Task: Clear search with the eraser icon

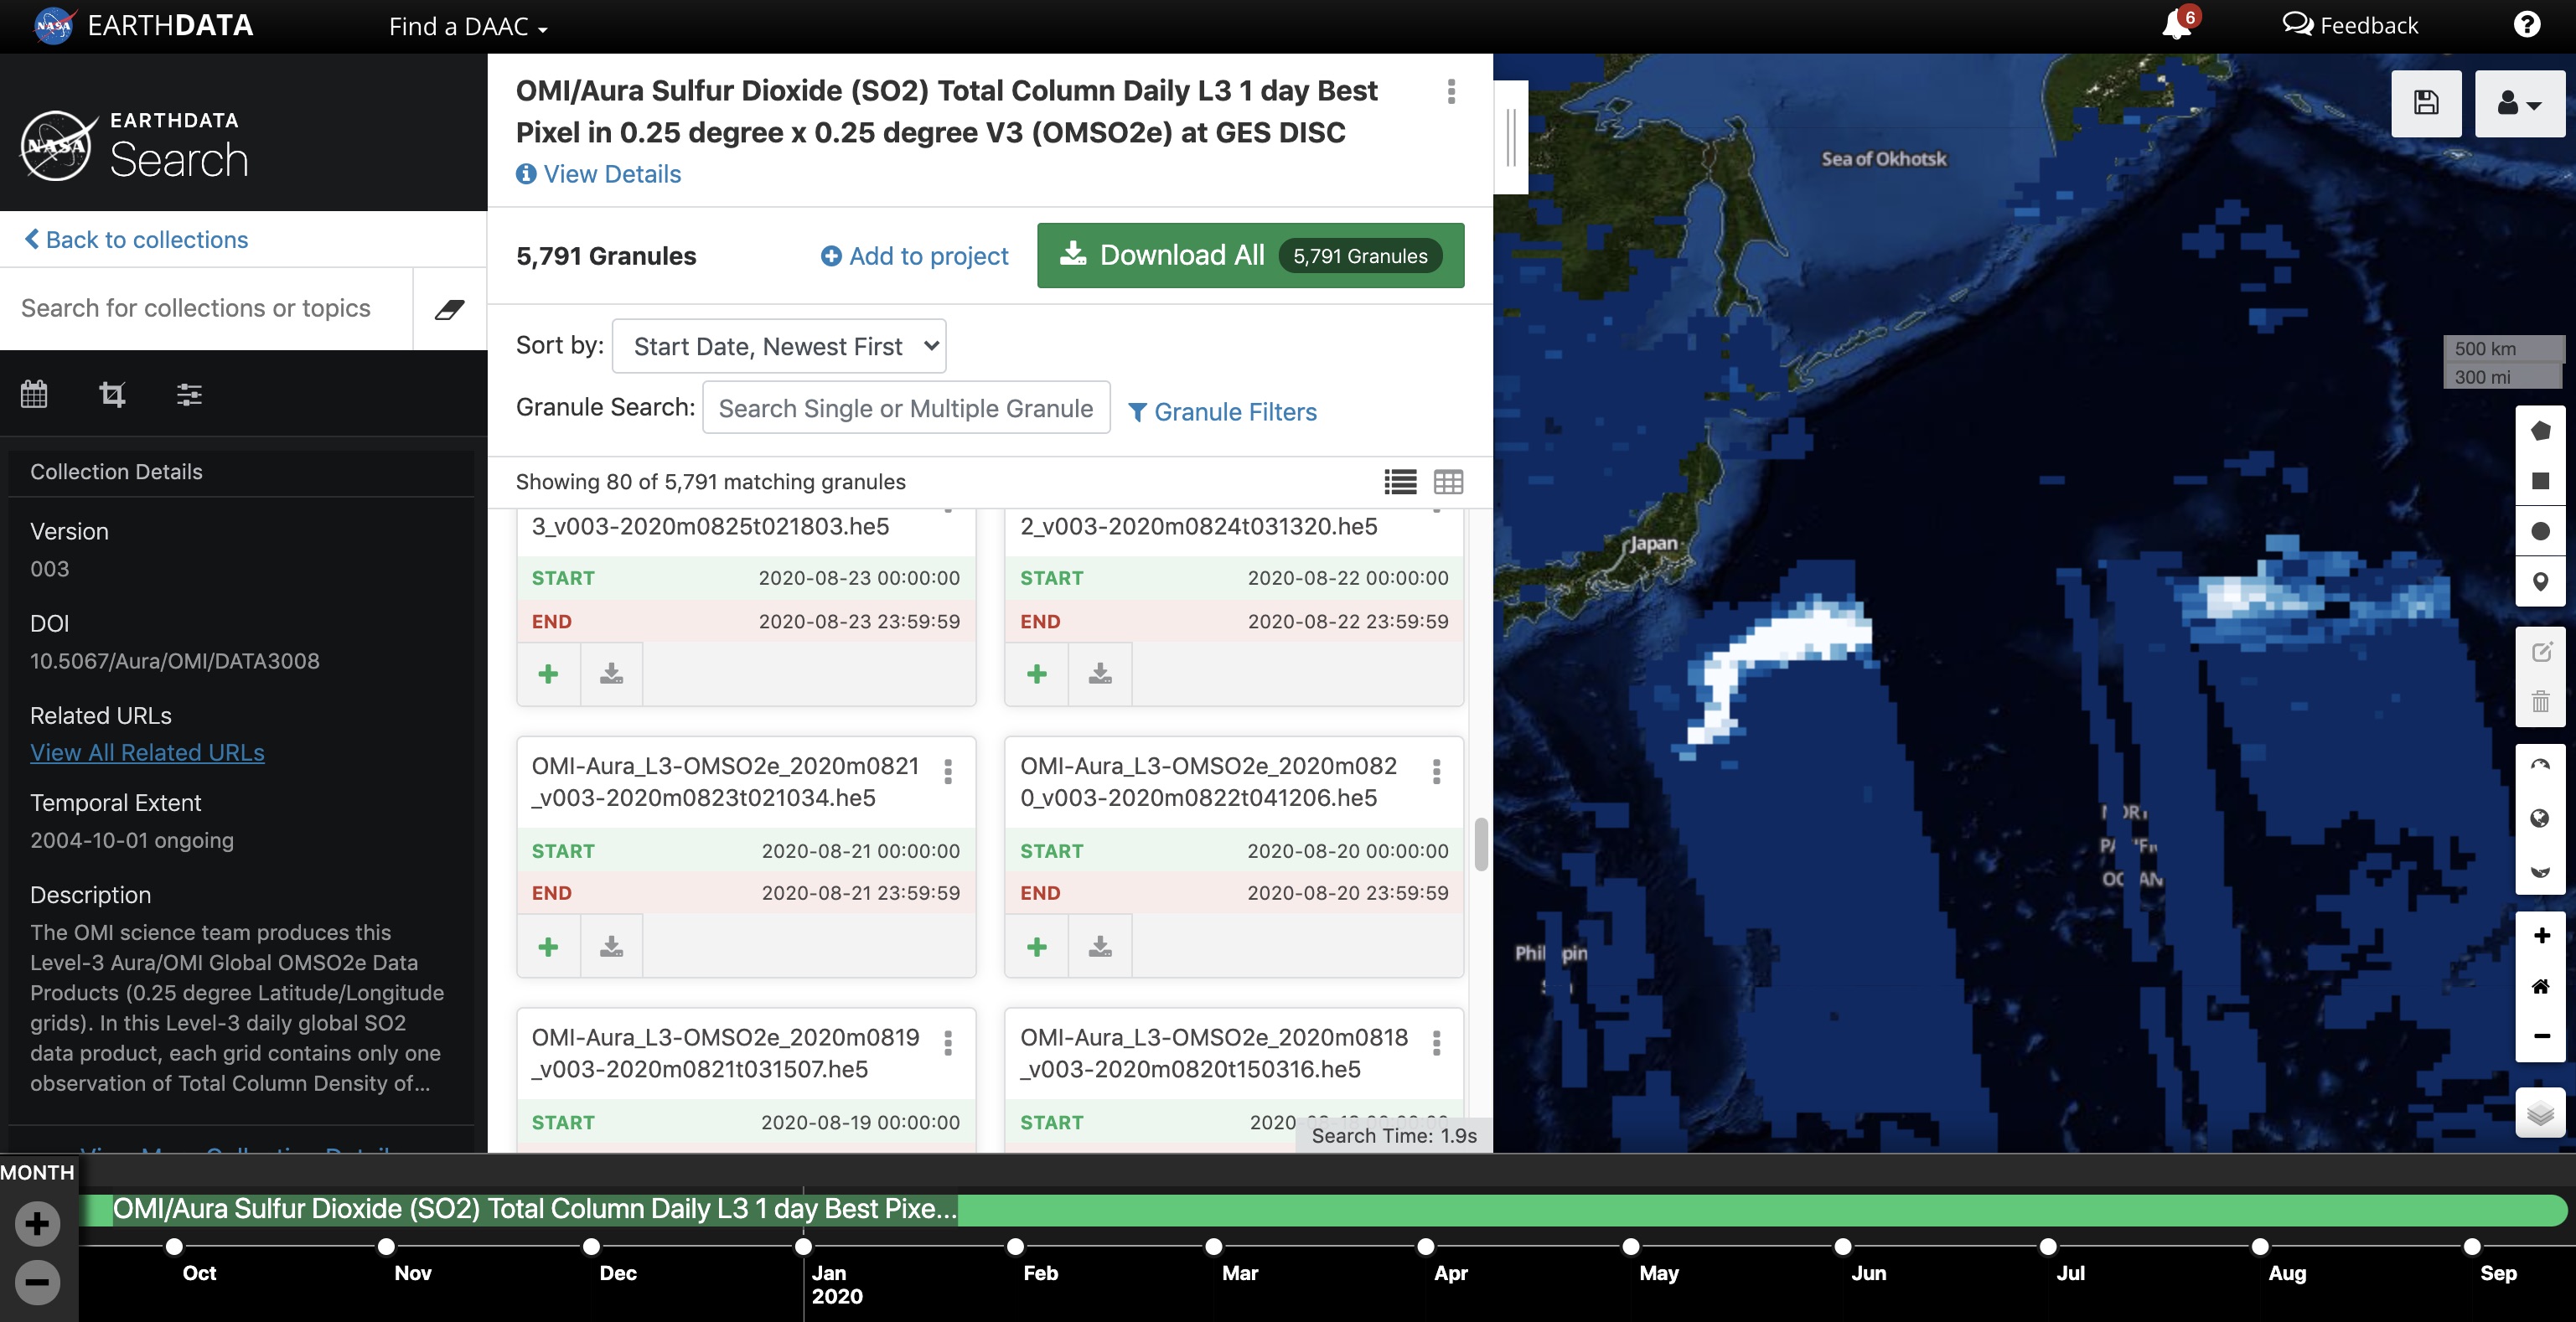Action: pyautogui.click(x=450, y=309)
